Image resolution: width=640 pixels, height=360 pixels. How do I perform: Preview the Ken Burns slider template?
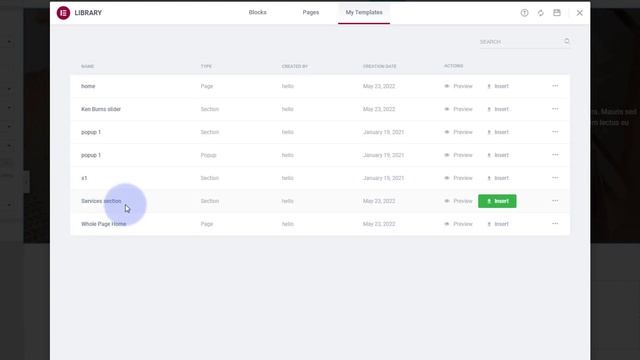click(458, 109)
